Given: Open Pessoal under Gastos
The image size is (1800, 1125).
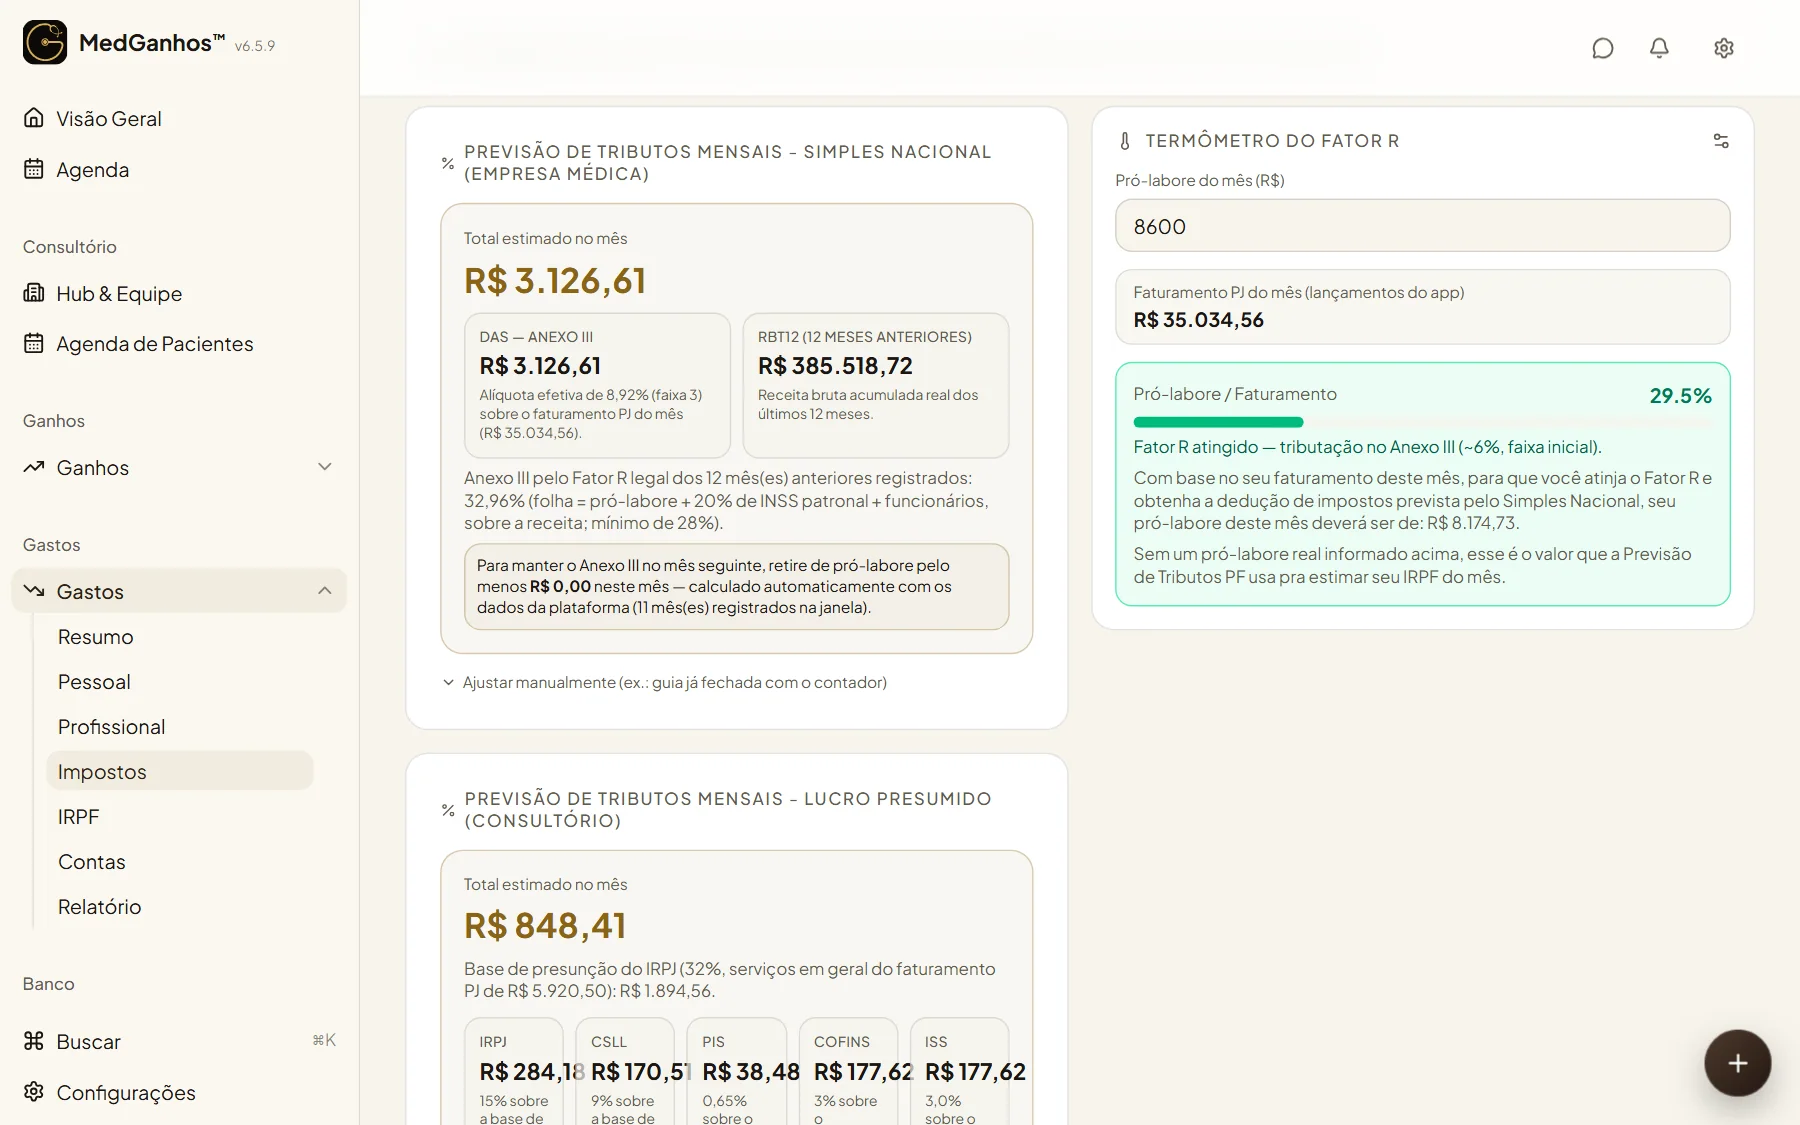Looking at the screenshot, I should (x=94, y=682).
